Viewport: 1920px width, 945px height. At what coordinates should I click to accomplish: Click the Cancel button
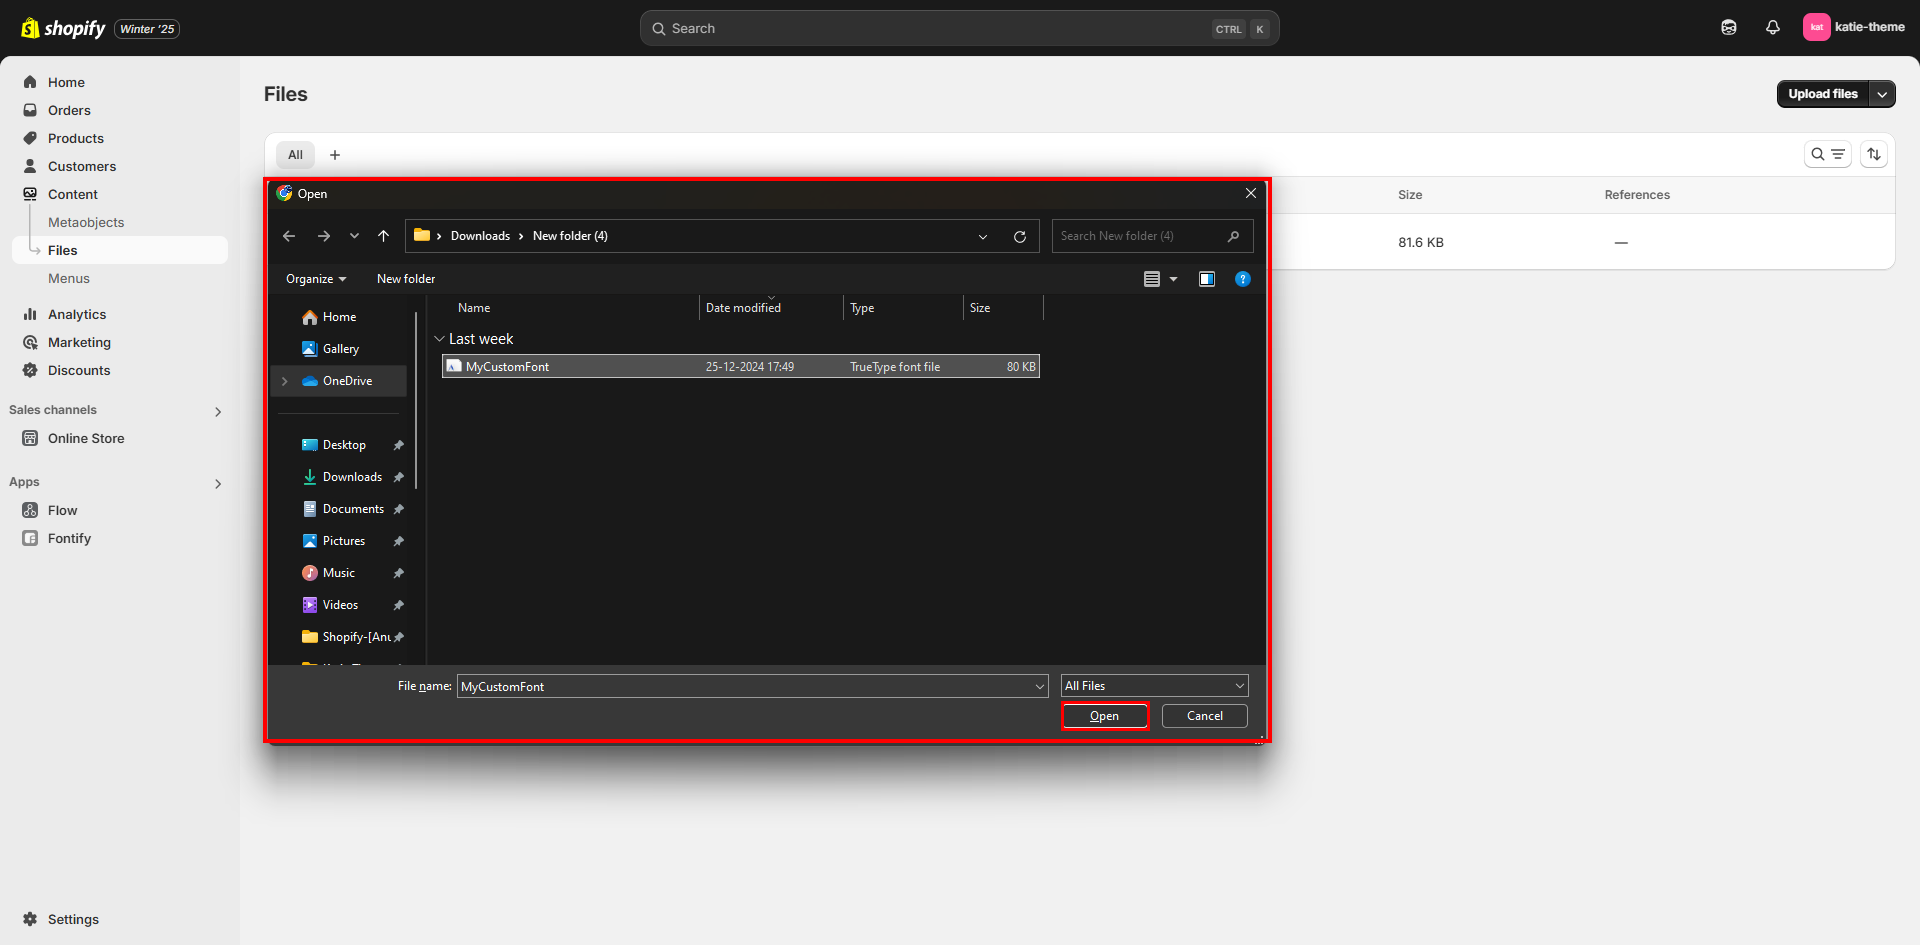[x=1204, y=716]
